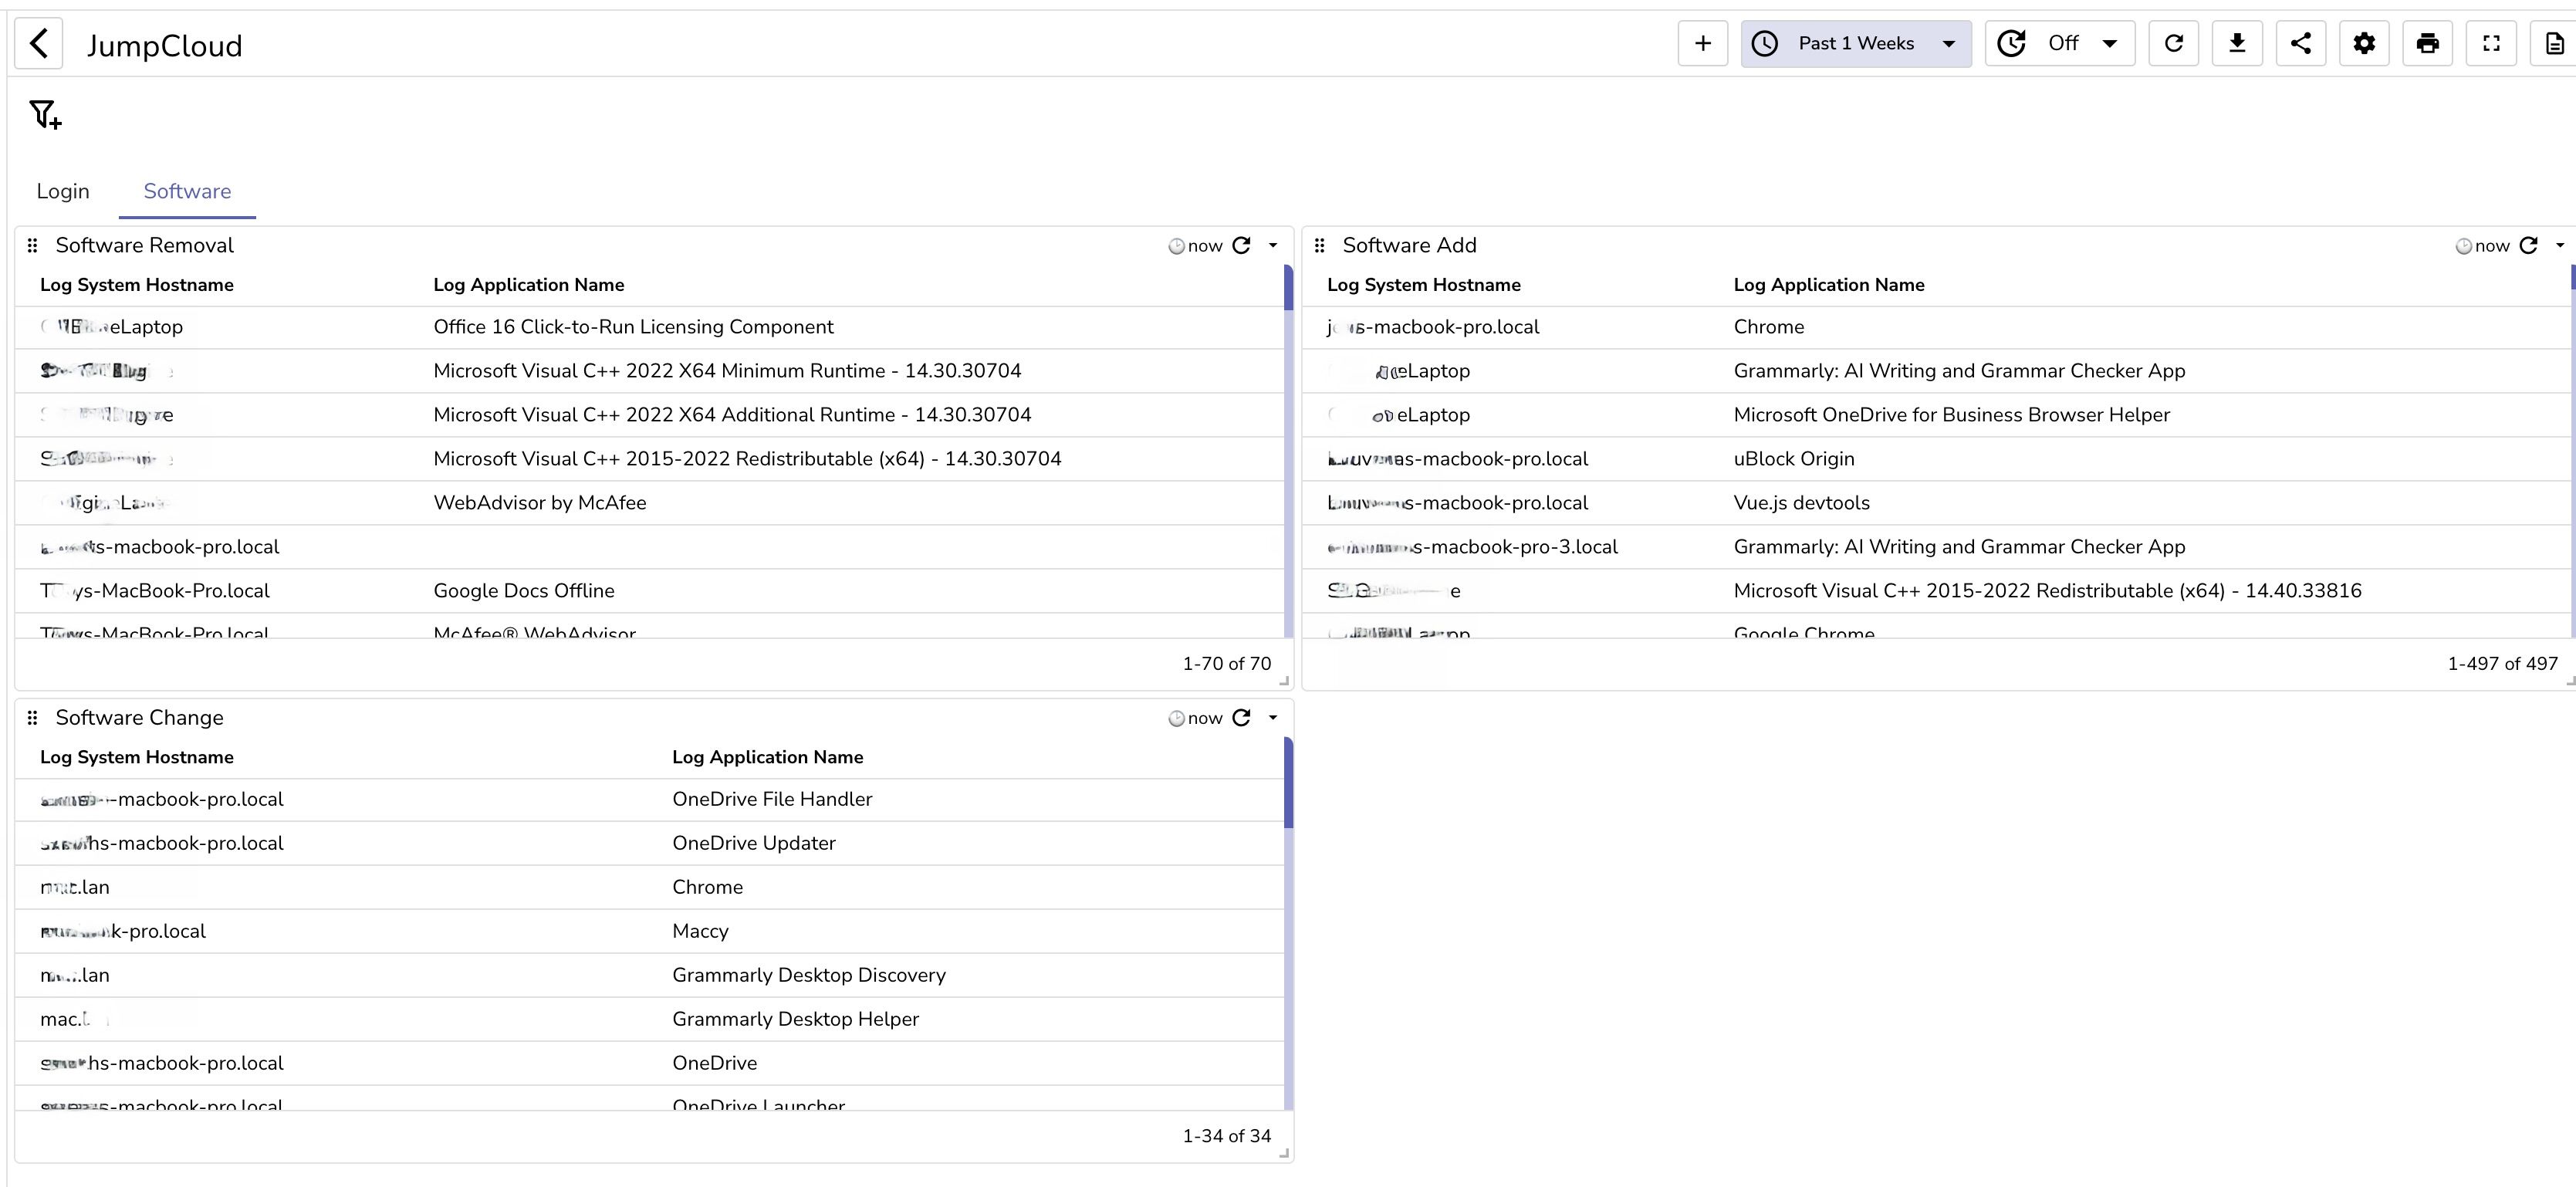Click the print dashboard icon
This screenshot has height=1187, width=2576.
tap(2427, 44)
